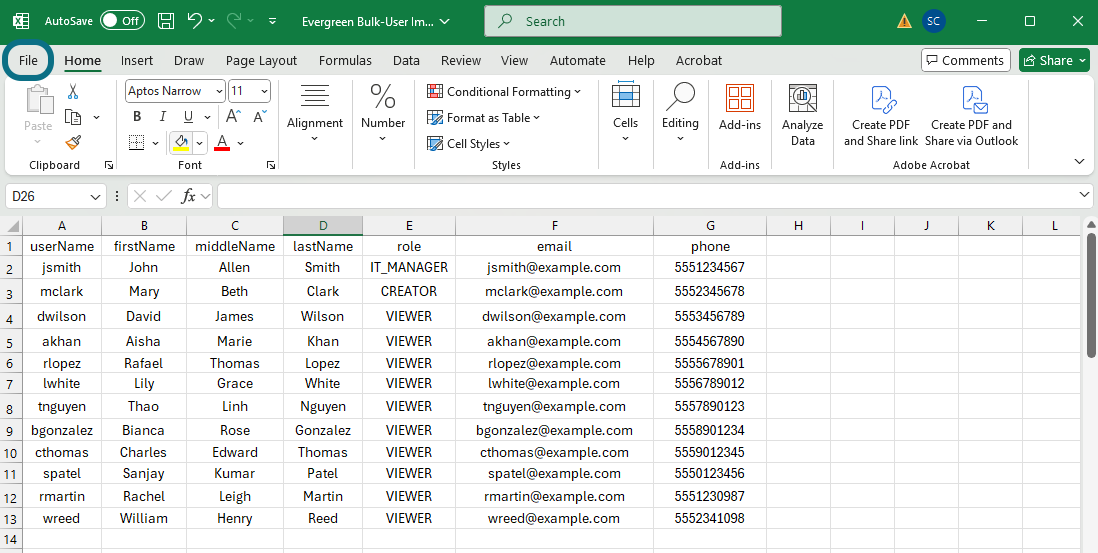Select row 7 header

pos(11,384)
